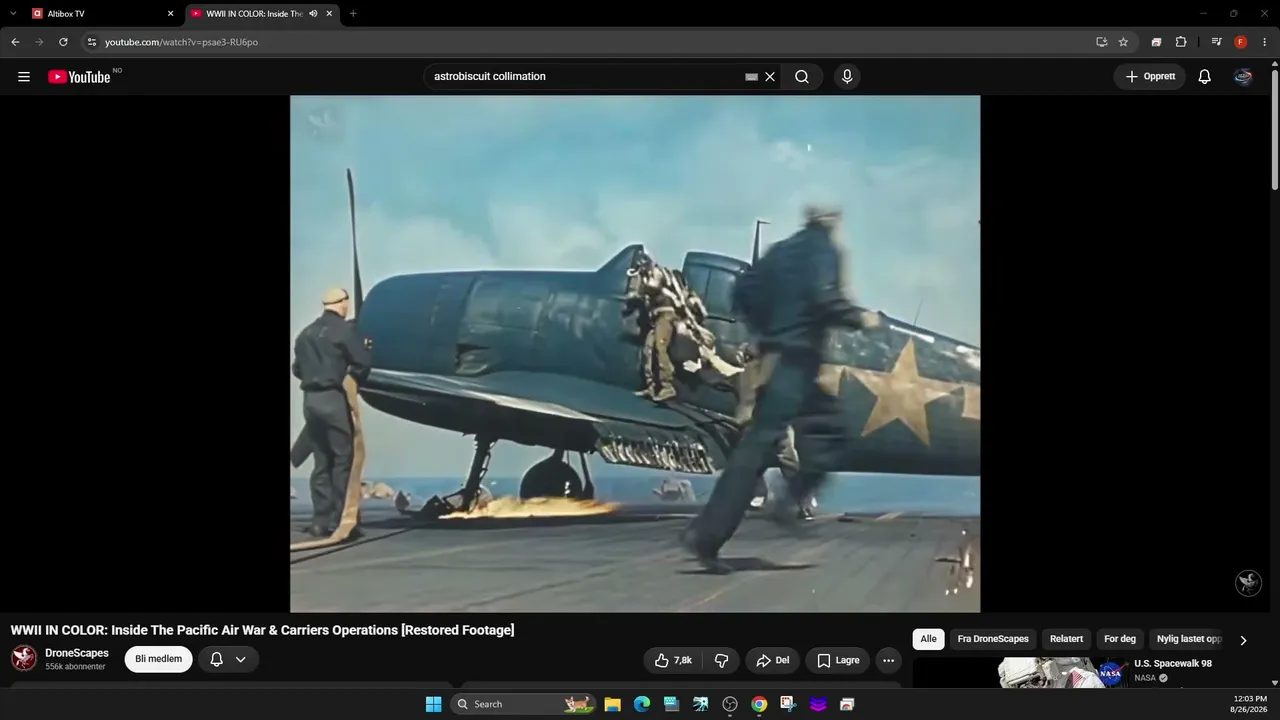Open File Explorer from the taskbar
1280x720 pixels.
click(x=613, y=704)
